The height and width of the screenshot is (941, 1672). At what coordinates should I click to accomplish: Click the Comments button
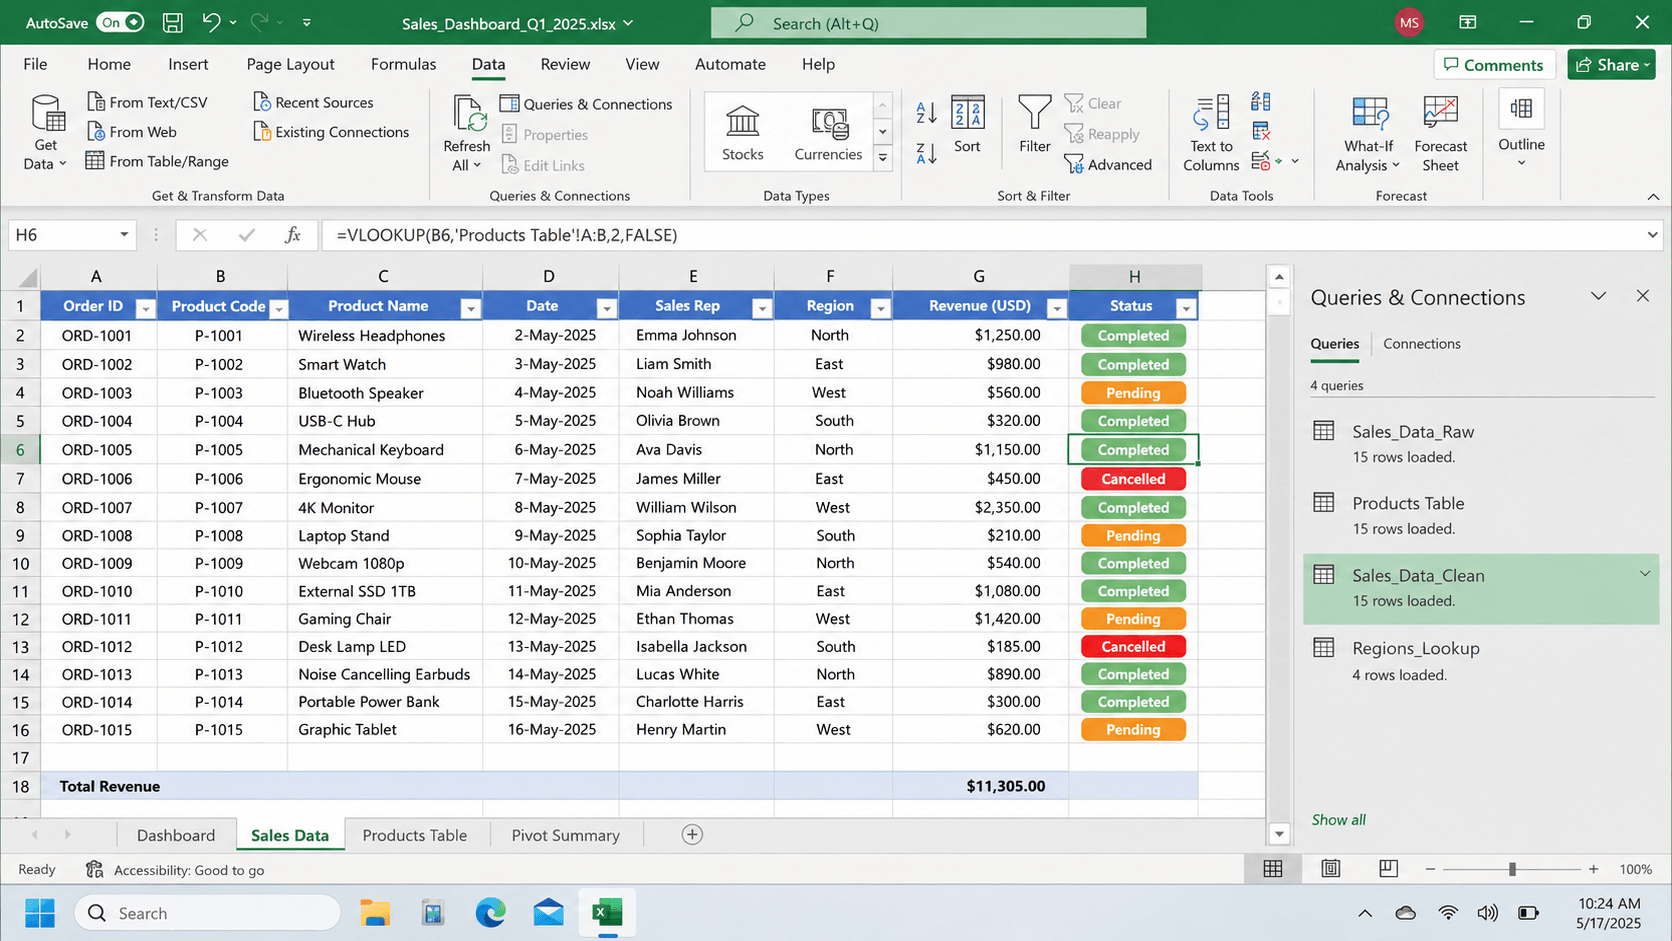[1494, 64]
